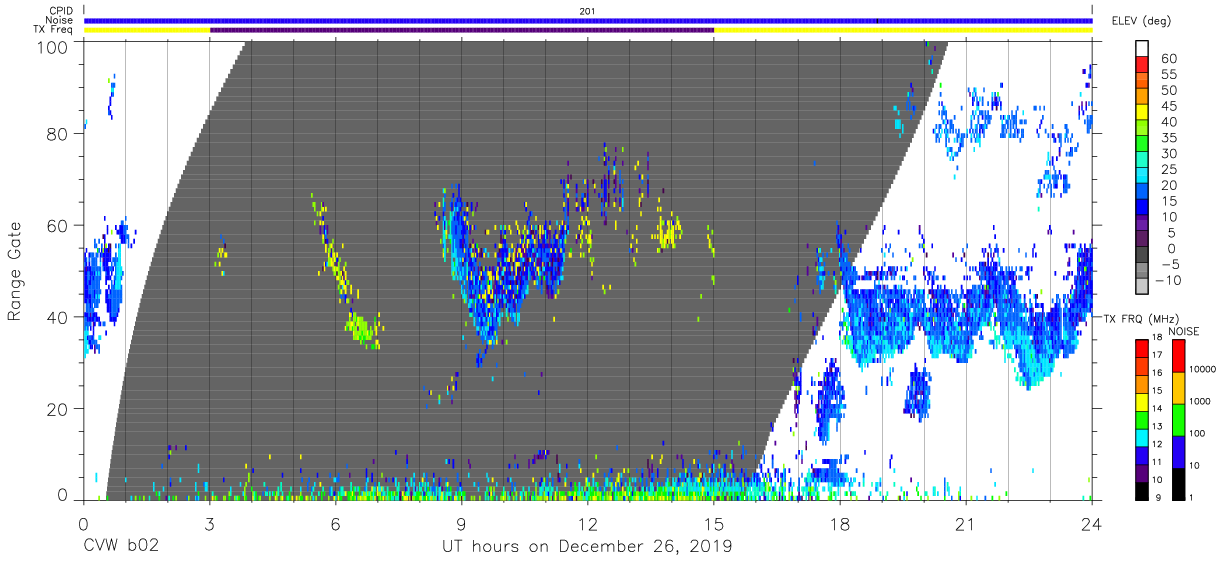The height and width of the screenshot is (567, 1228).
Task: Click the NOISE legend title
Action: point(1186,331)
